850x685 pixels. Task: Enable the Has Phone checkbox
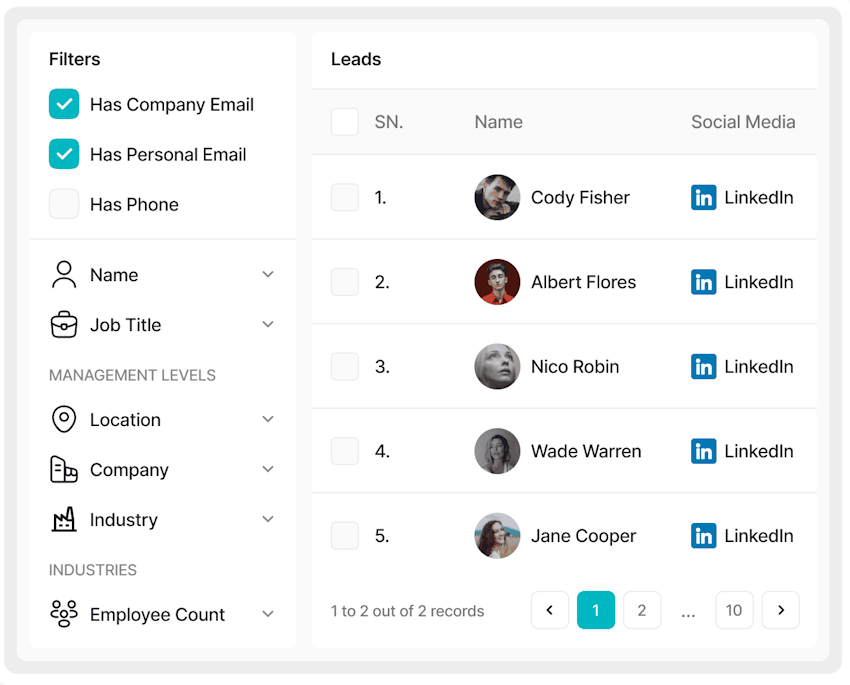(x=64, y=204)
